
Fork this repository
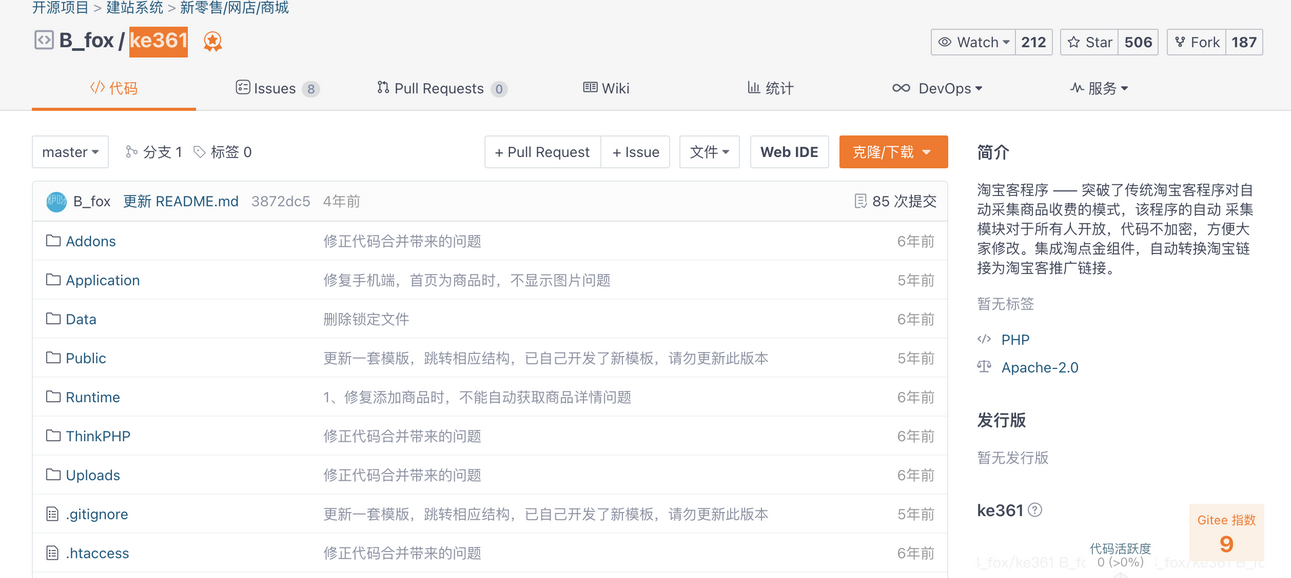pyautogui.click(x=1196, y=42)
